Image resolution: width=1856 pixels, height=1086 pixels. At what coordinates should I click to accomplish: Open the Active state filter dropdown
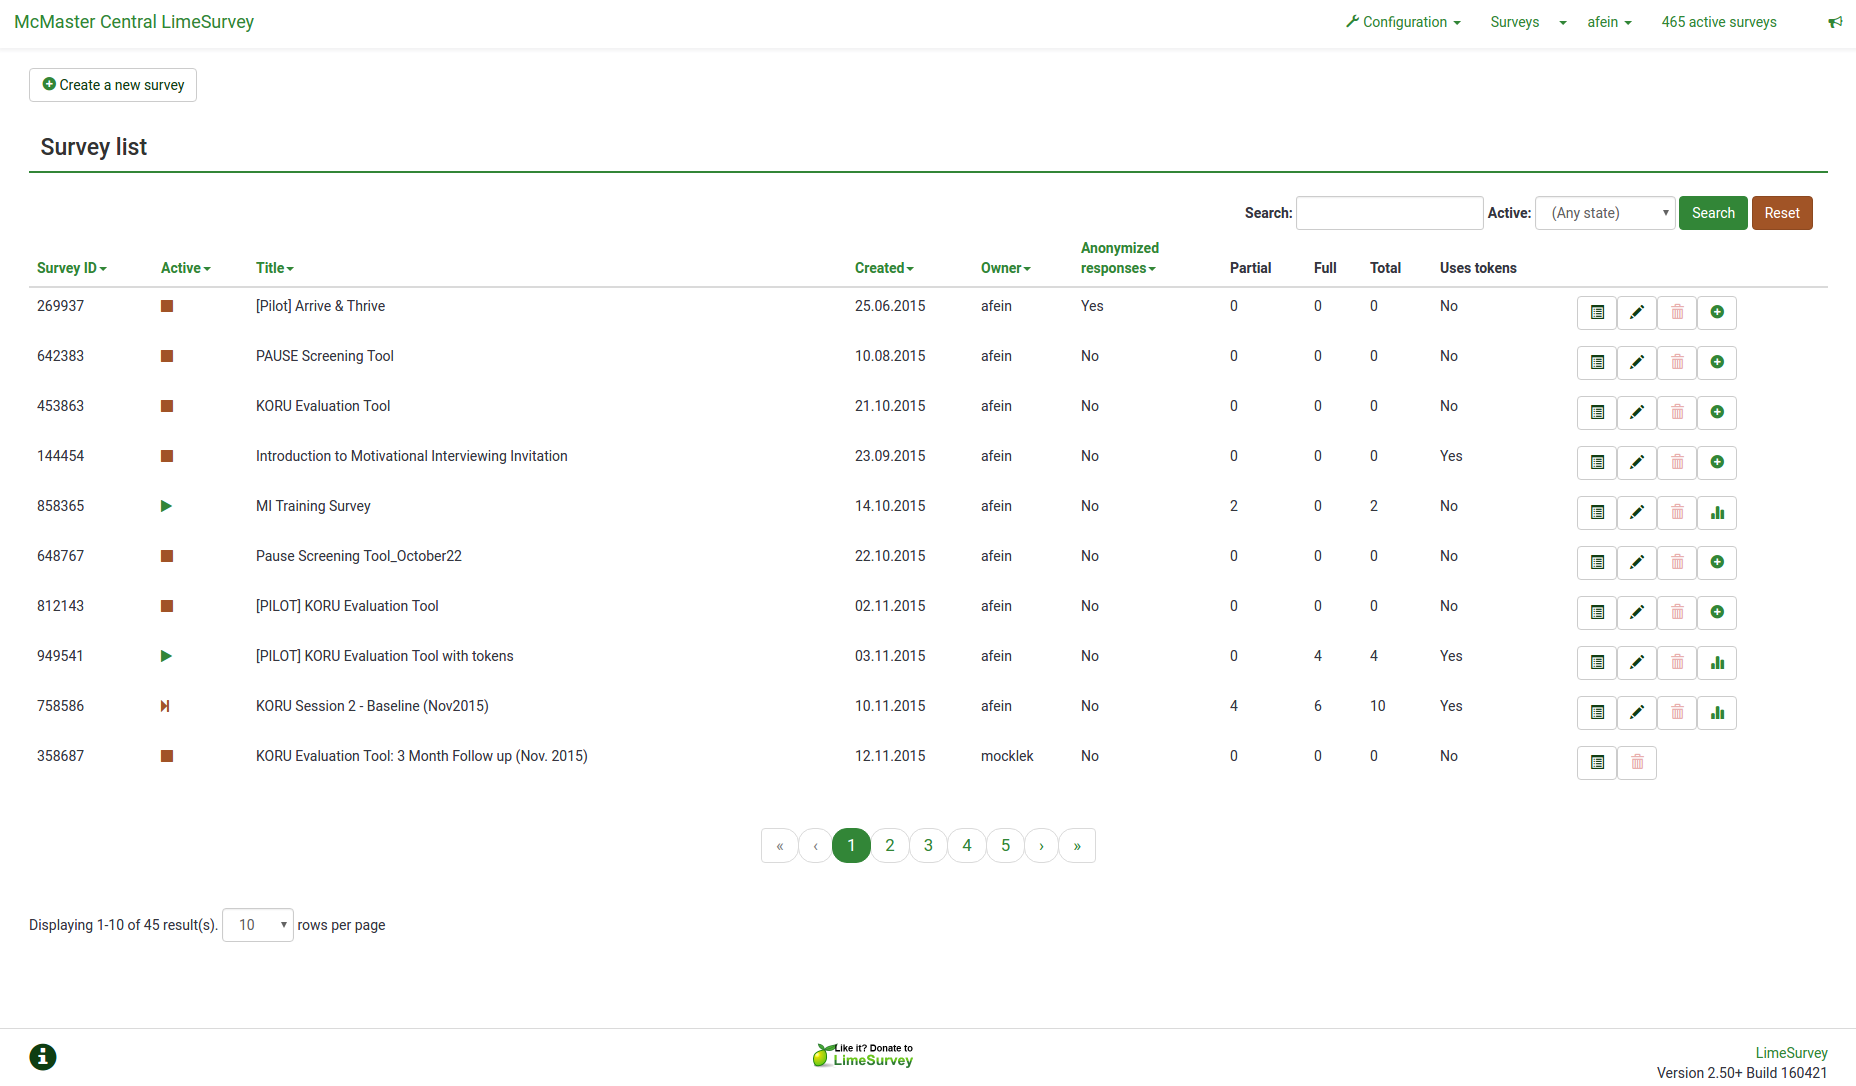[1605, 213]
